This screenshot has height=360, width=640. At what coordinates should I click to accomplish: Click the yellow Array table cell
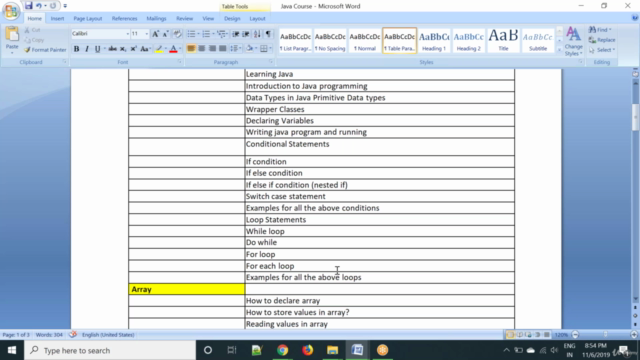coord(187,289)
